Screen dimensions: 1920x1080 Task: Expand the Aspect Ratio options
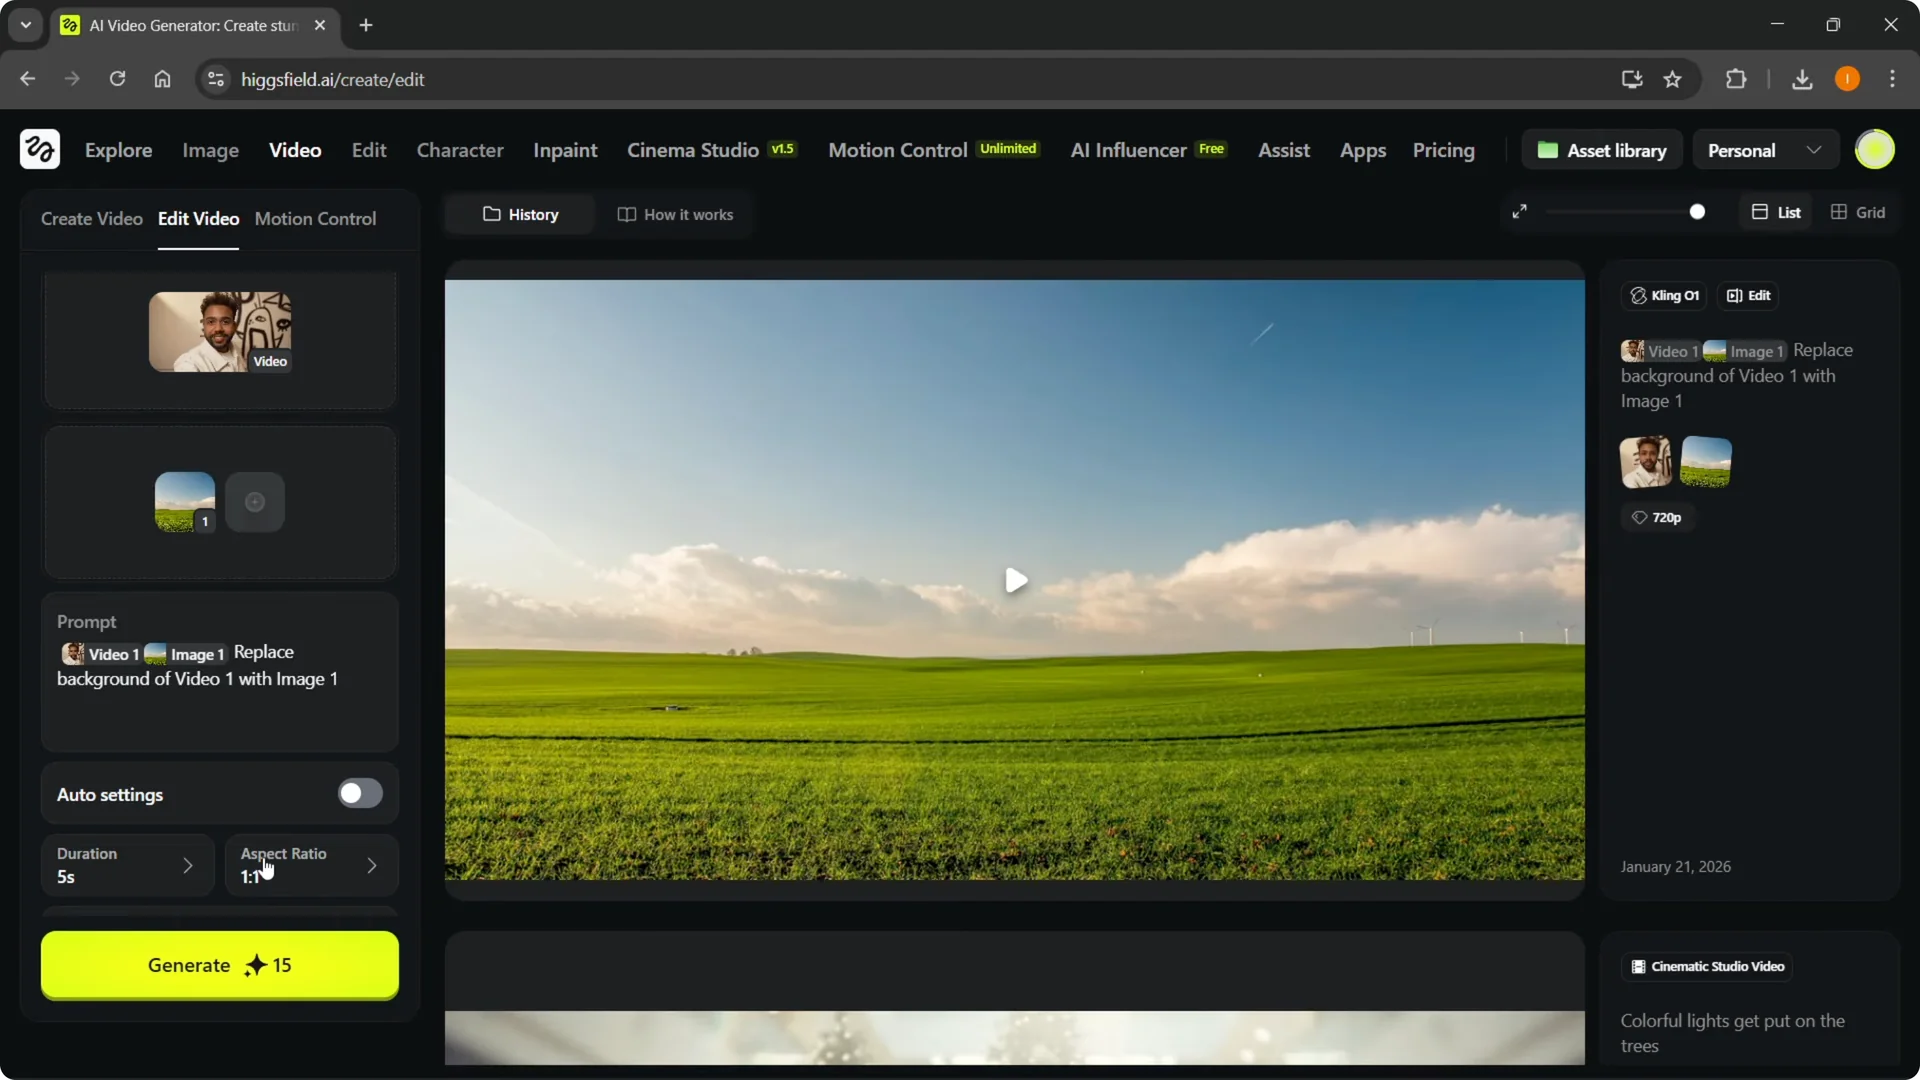311,865
